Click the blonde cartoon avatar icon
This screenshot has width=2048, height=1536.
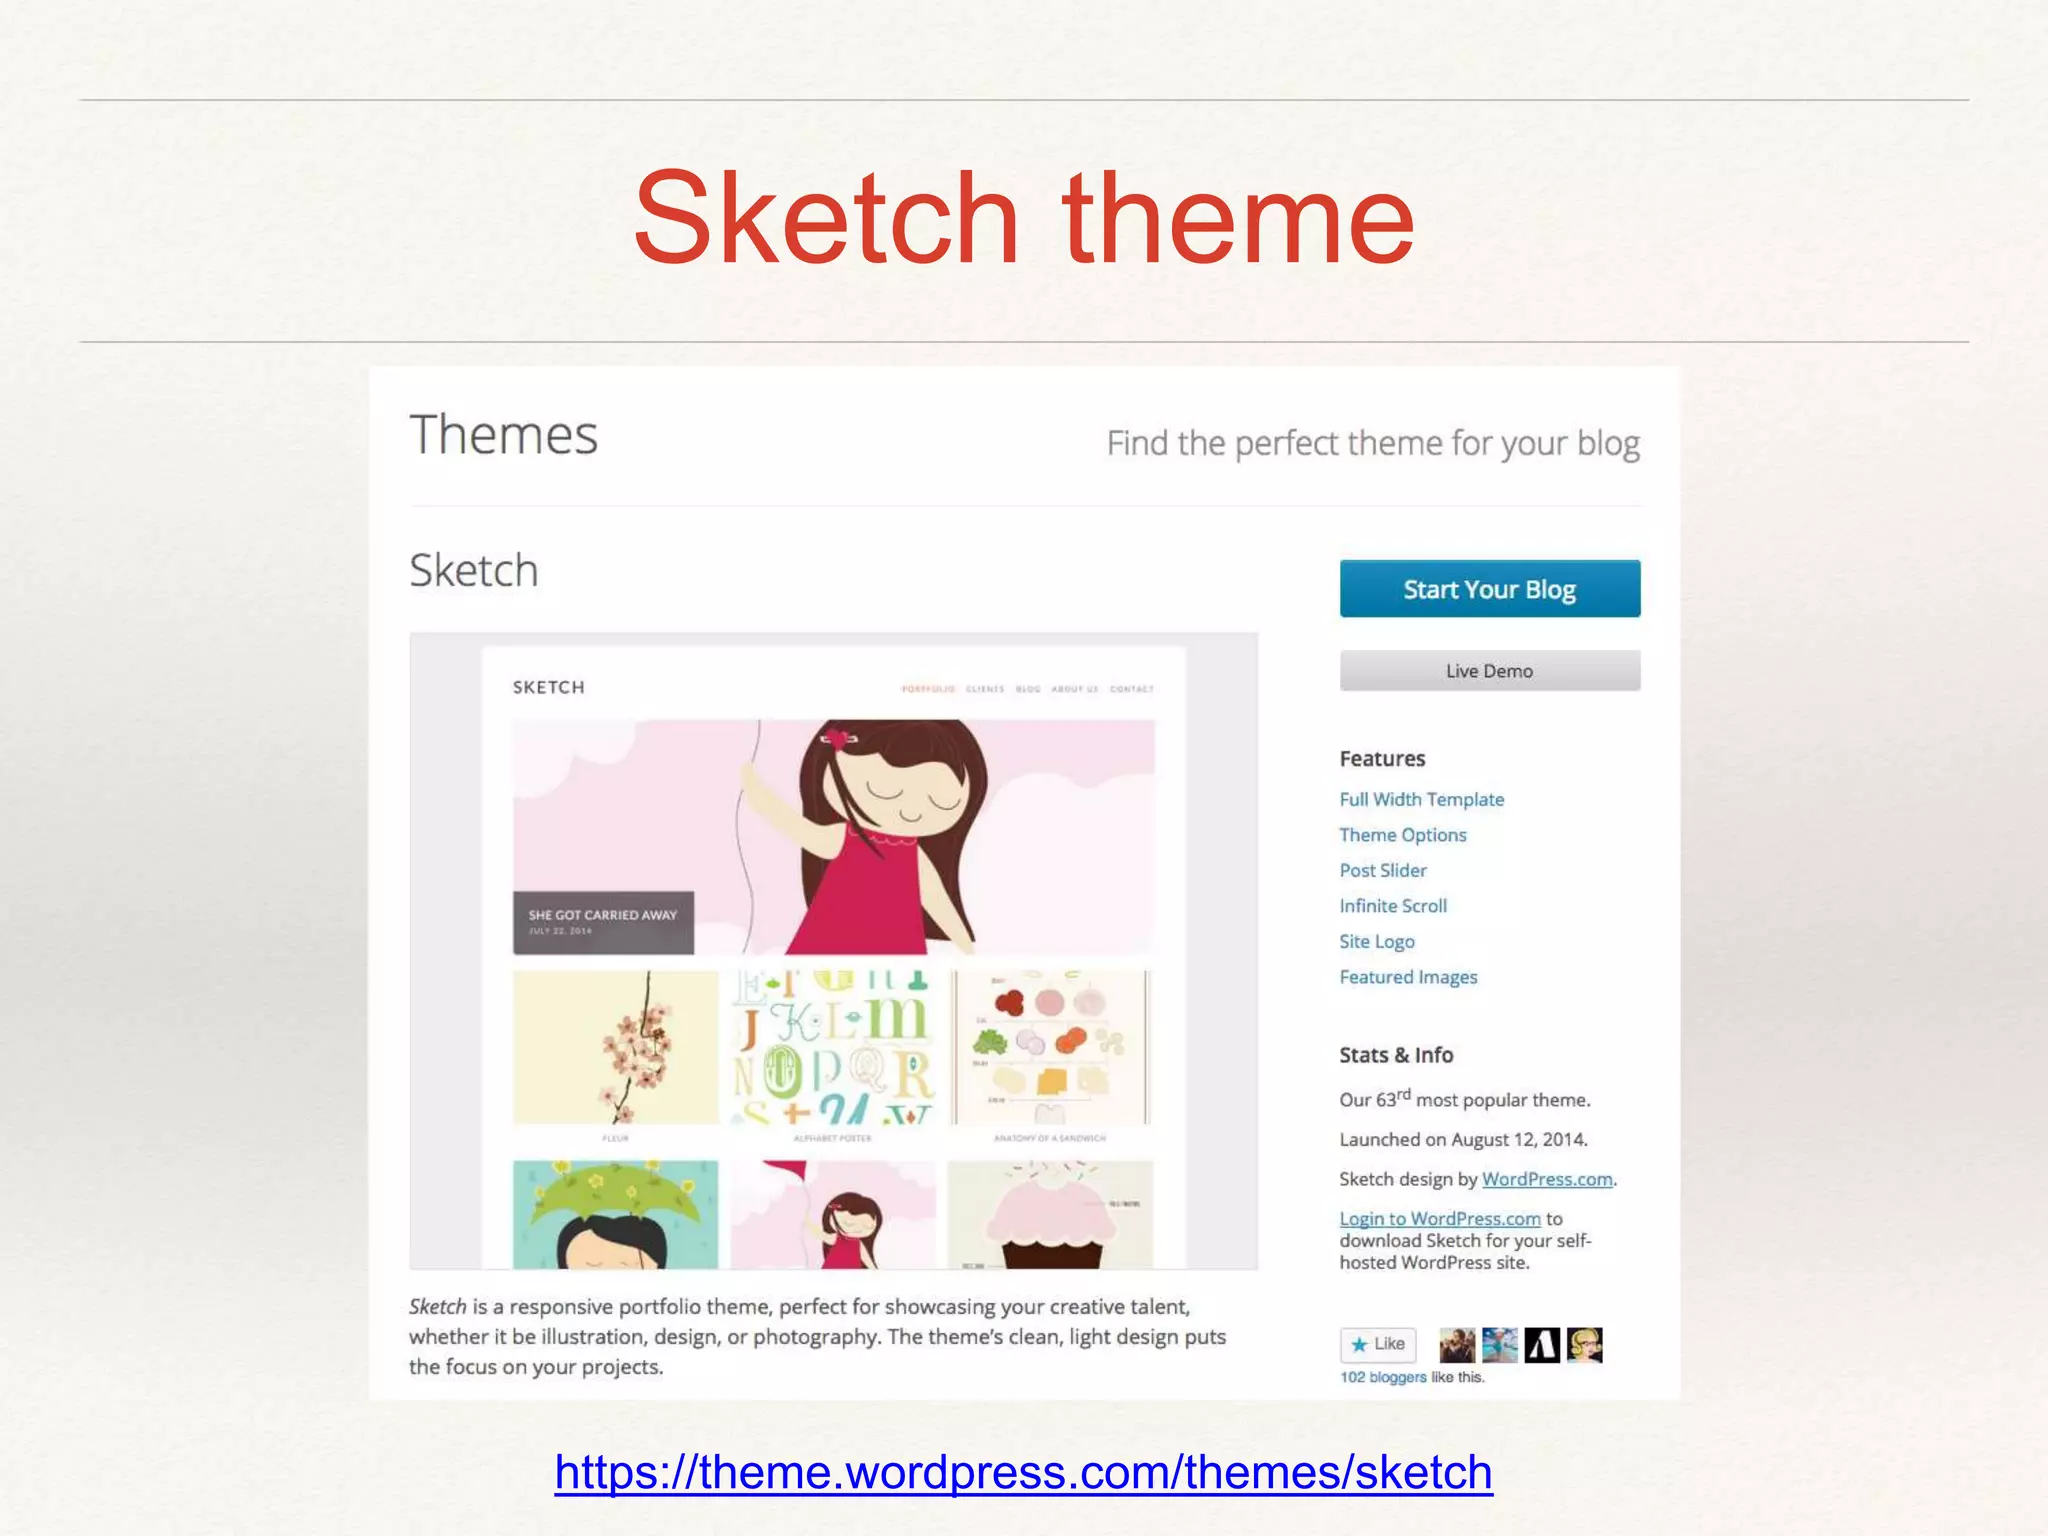(1584, 1345)
